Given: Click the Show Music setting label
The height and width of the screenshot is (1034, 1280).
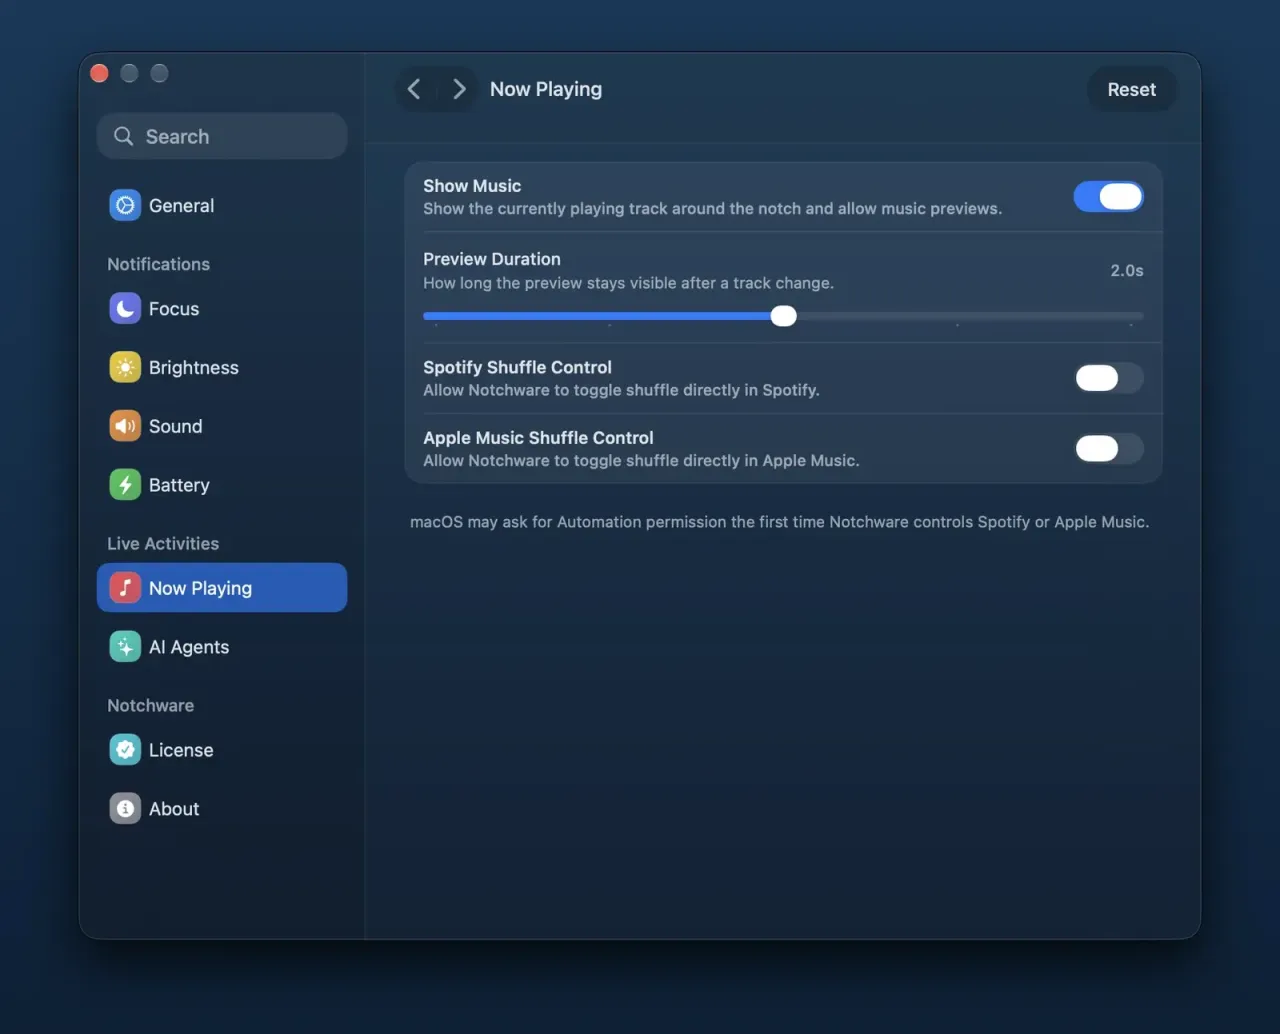Looking at the screenshot, I should (x=472, y=186).
